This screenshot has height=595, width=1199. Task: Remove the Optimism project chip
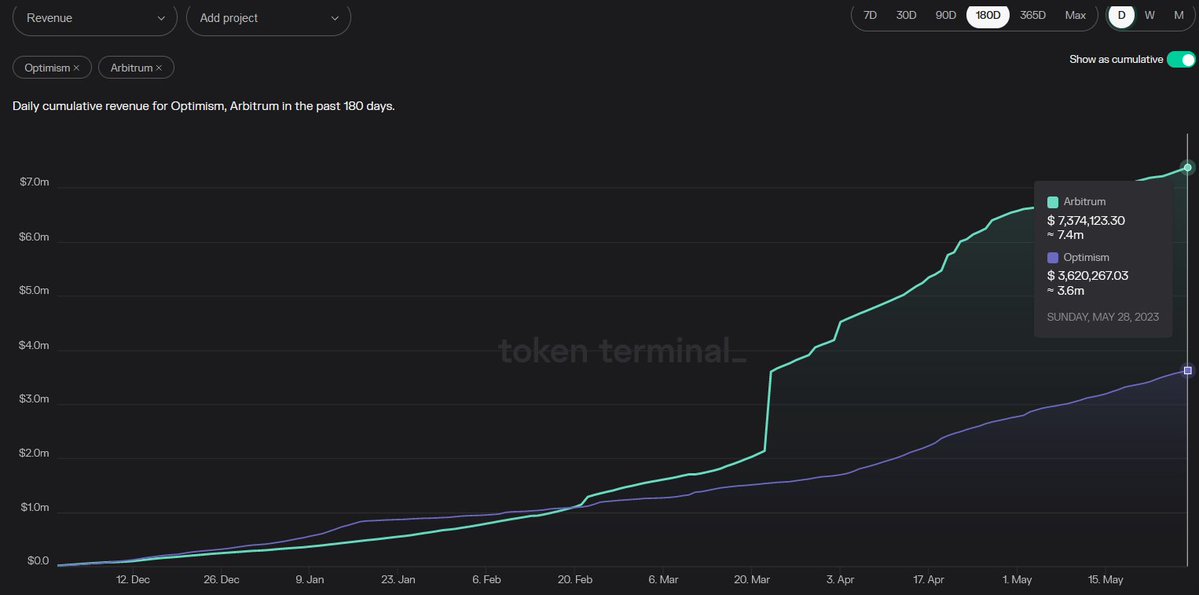click(76, 68)
